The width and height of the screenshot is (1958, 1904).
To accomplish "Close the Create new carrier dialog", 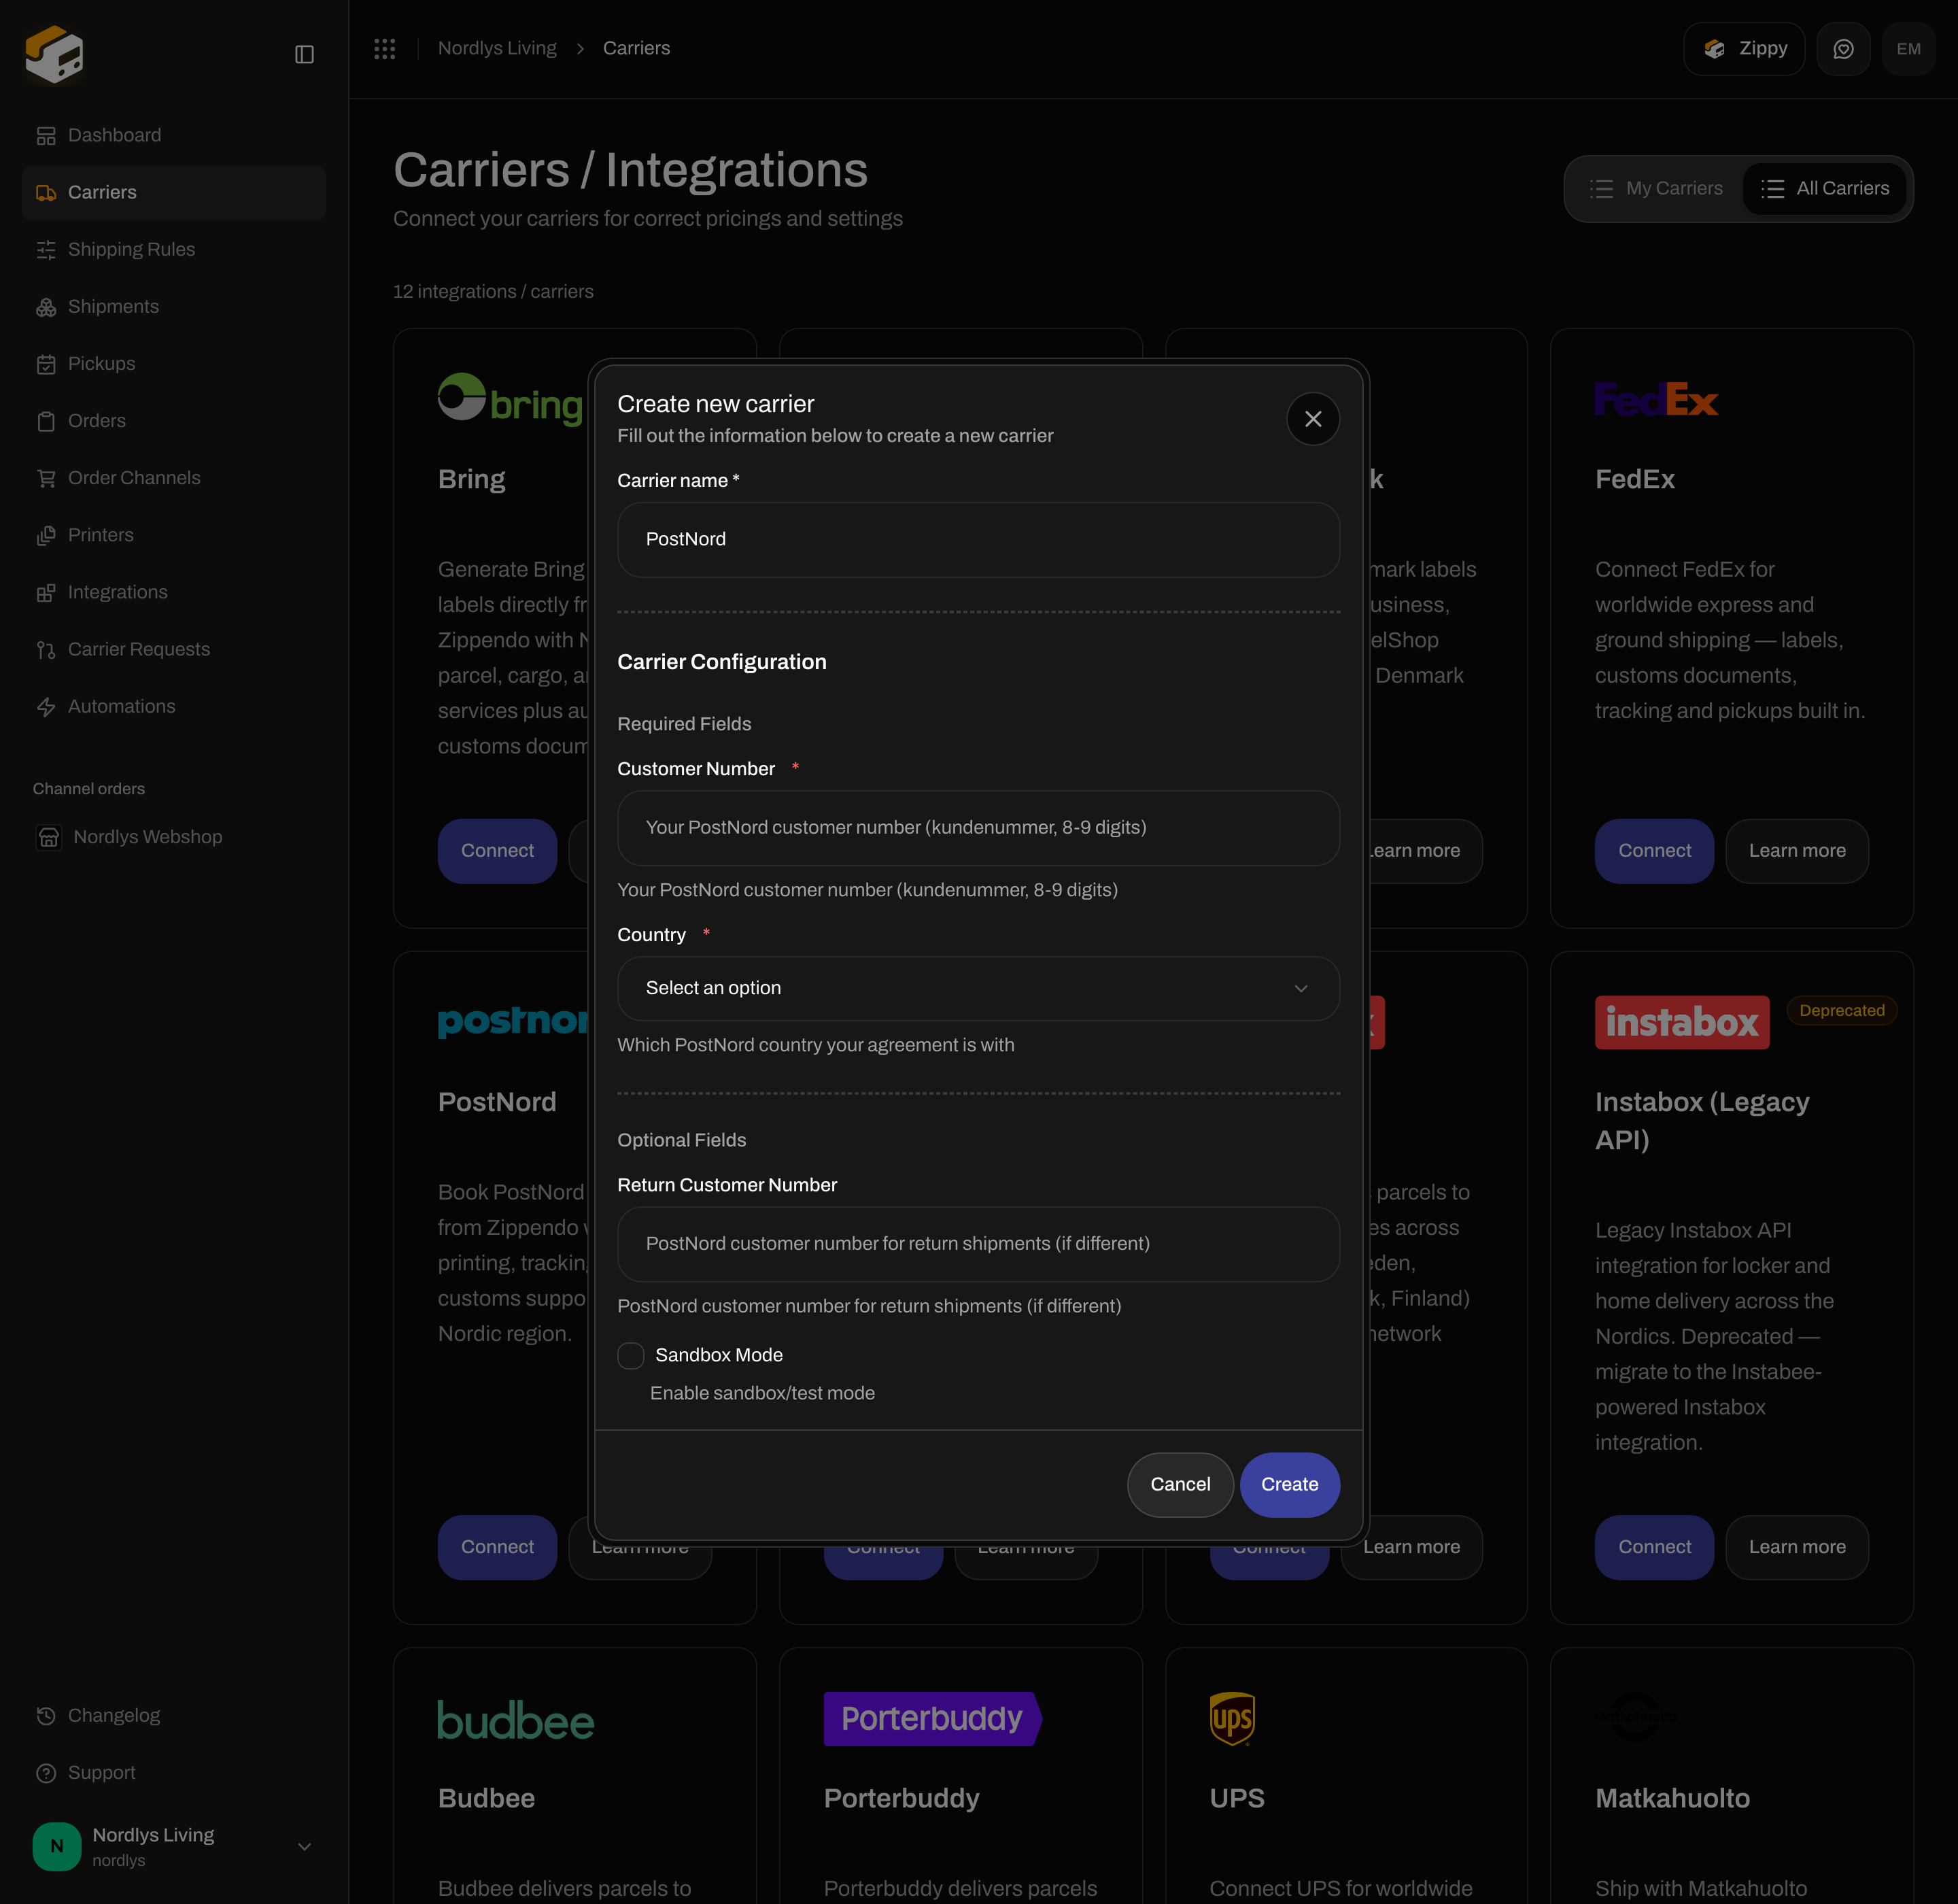I will point(1313,419).
